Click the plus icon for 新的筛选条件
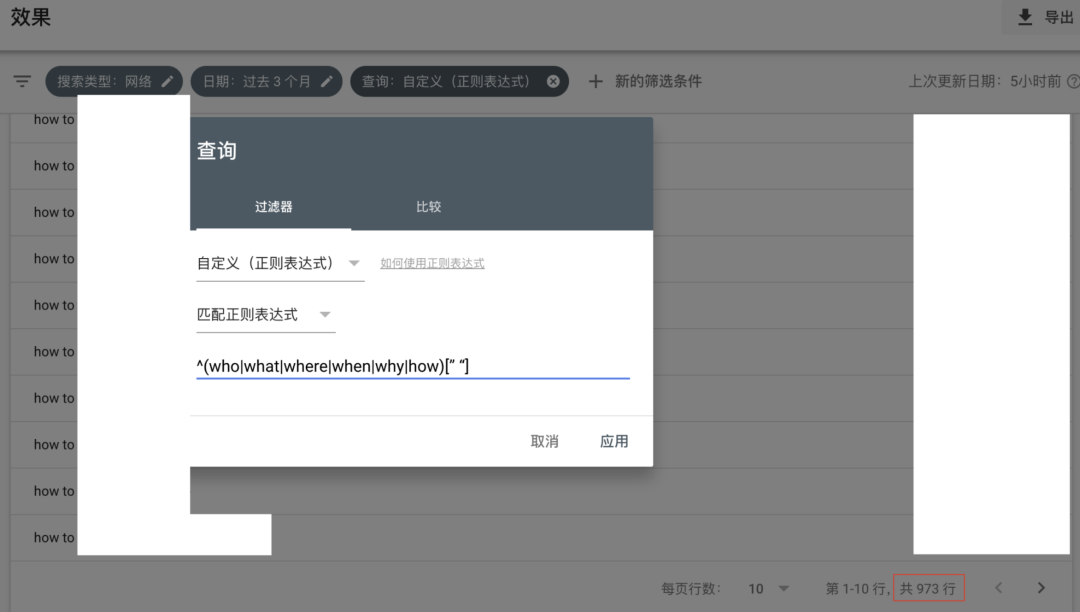Viewport: 1080px width, 612px height. [x=596, y=82]
